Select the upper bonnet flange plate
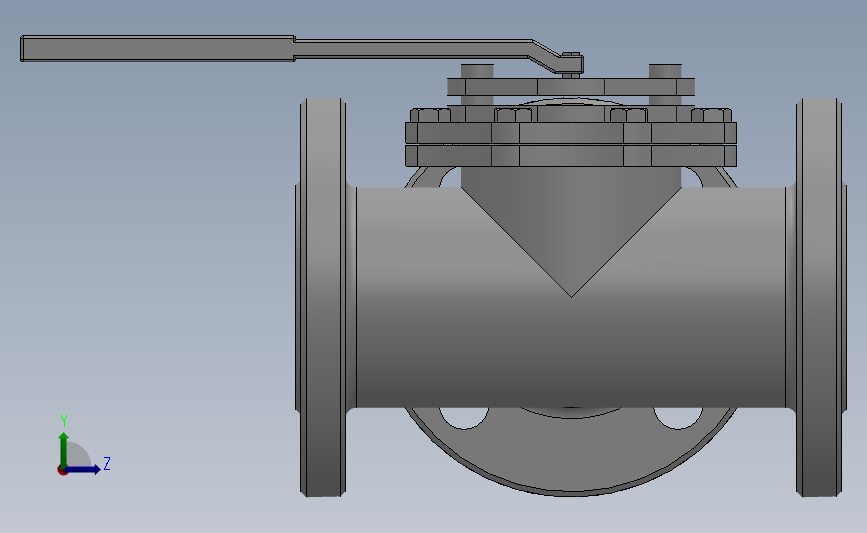This screenshot has width=867, height=533. (571, 133)
